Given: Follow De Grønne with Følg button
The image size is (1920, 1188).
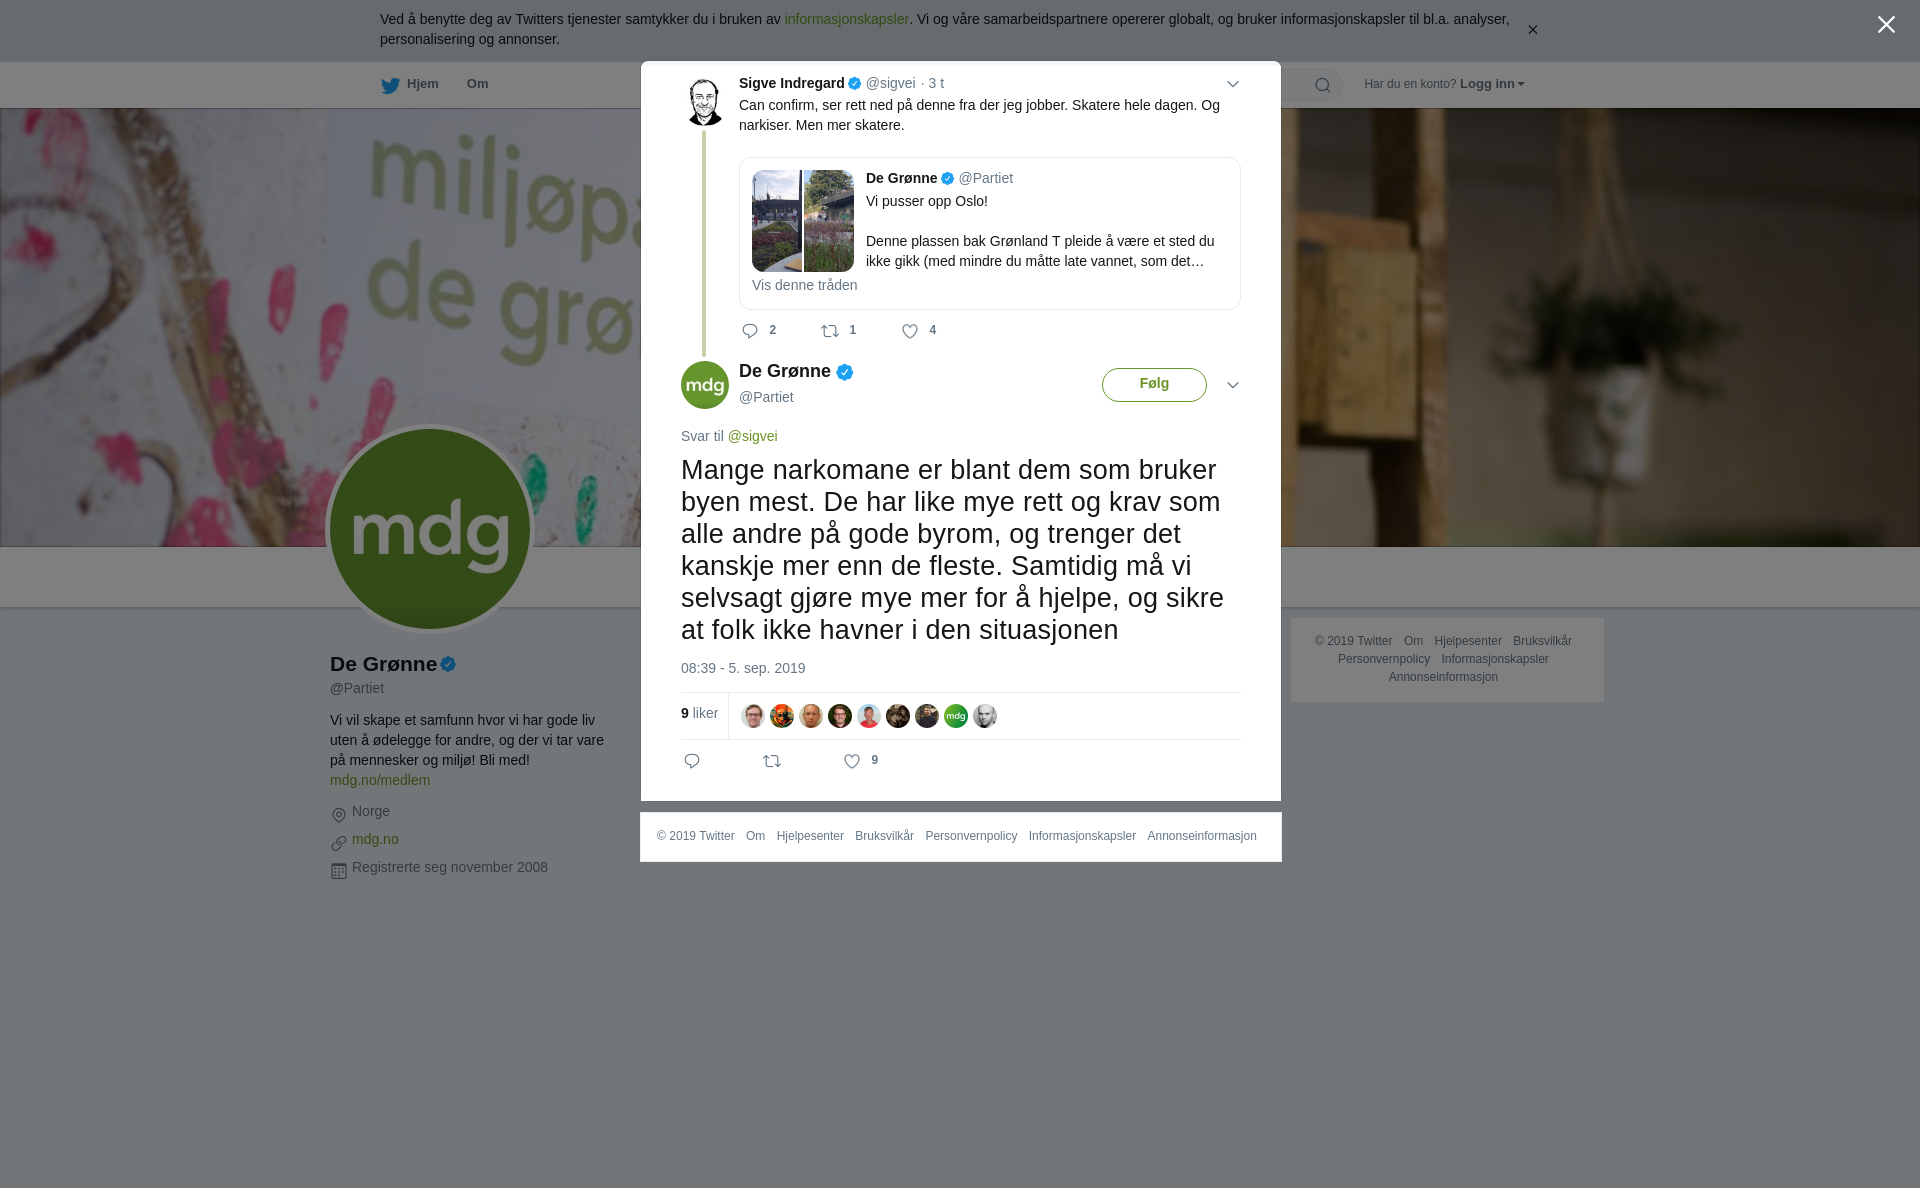Looking at the screenshot, I should 1154,385.
